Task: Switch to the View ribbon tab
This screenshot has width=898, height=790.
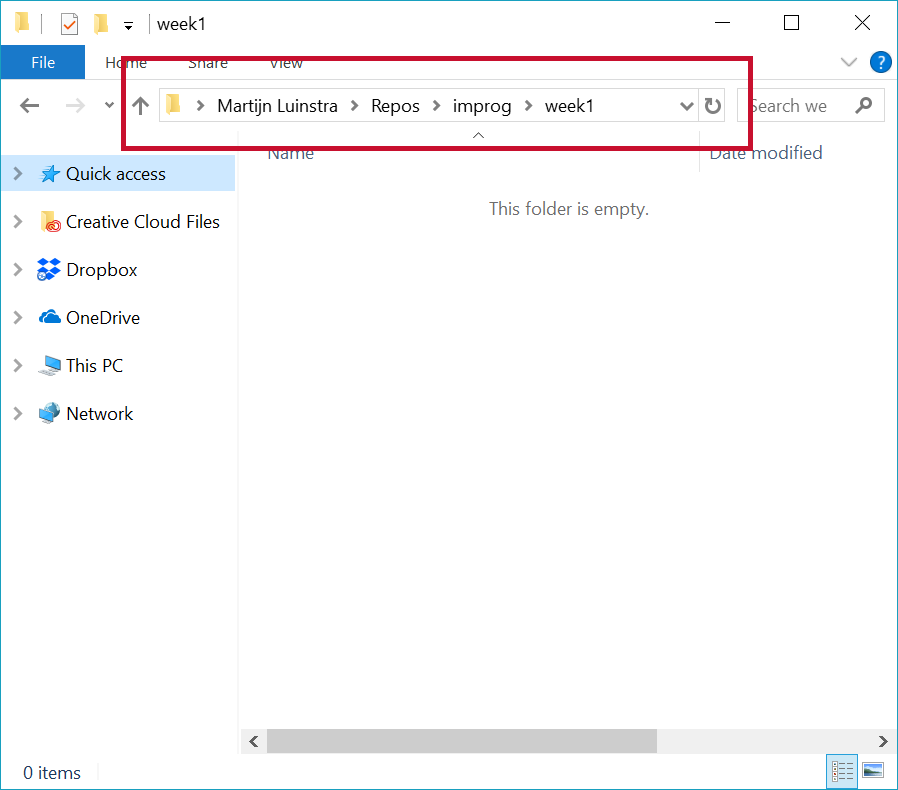Action: (286, 62)
